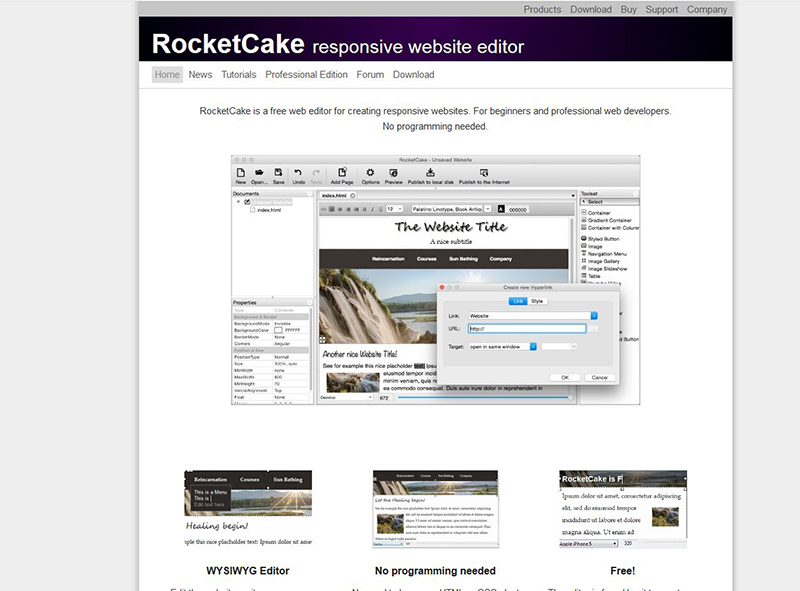Select the Navigation Menu tool
800x591 pixels.
[604, 254]
